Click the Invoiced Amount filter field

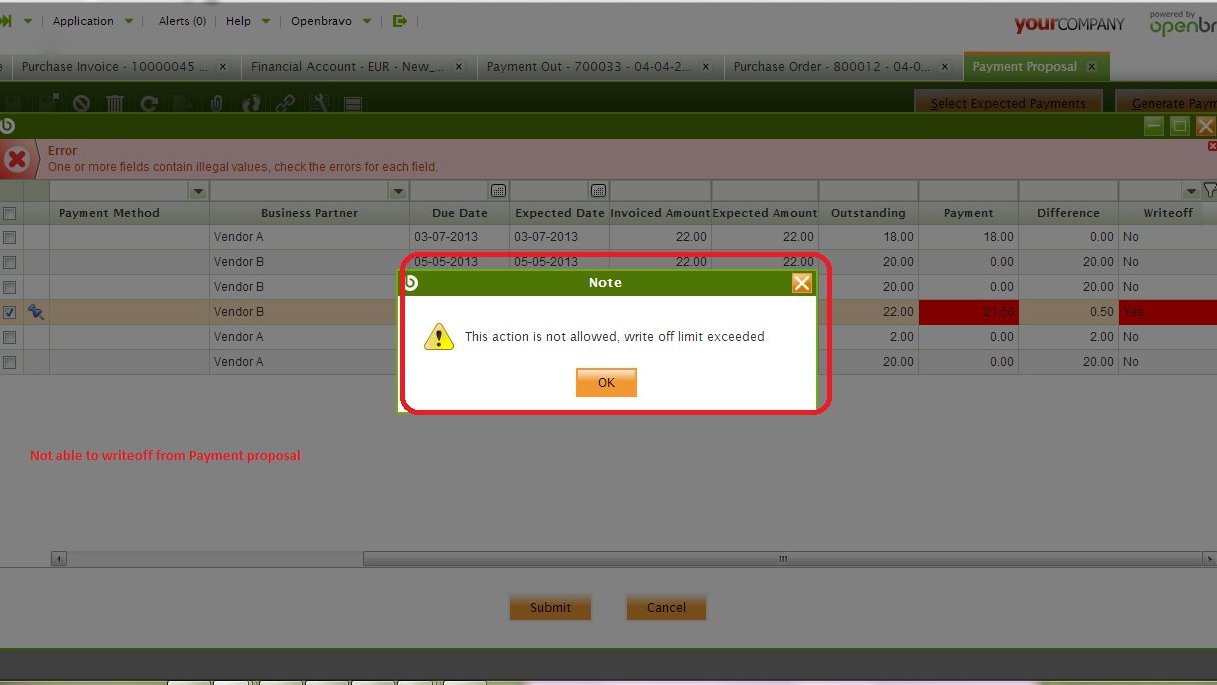[x=660, y=190]
